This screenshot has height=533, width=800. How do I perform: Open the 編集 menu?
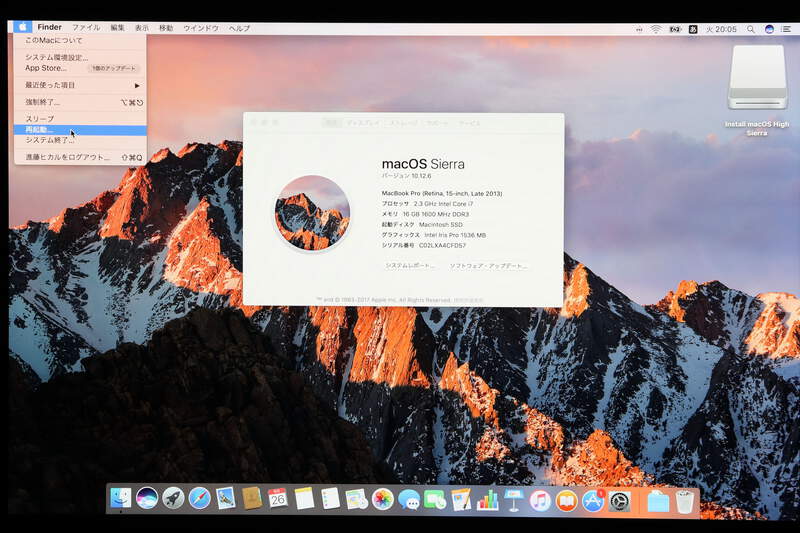(117, 28)
